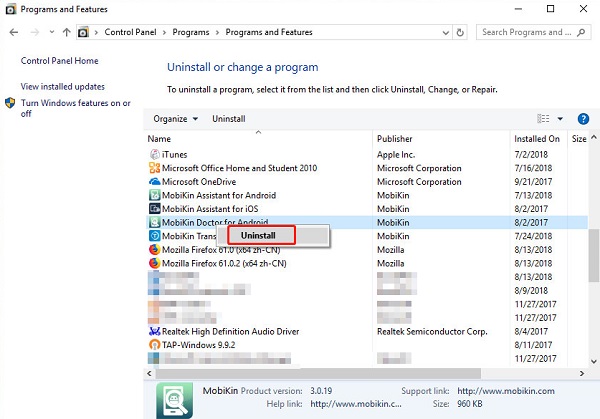
Task: Click Realtek Semiconductor Corp. publisher cell
Action: [432, 331]
